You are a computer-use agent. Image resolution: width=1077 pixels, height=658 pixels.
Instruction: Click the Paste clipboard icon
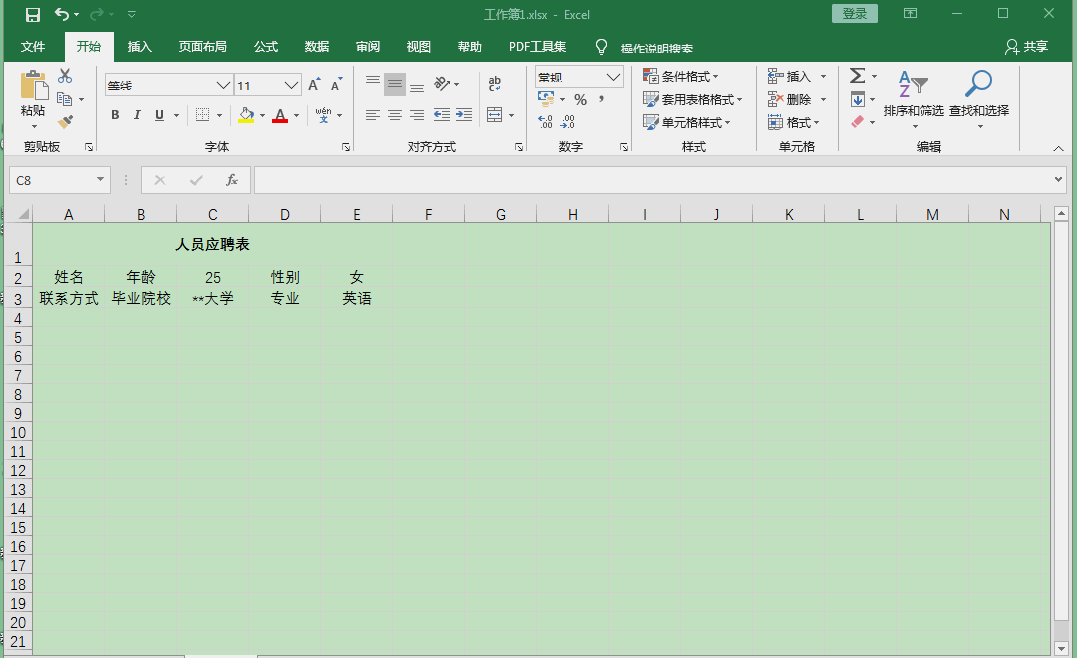(33, 86)
